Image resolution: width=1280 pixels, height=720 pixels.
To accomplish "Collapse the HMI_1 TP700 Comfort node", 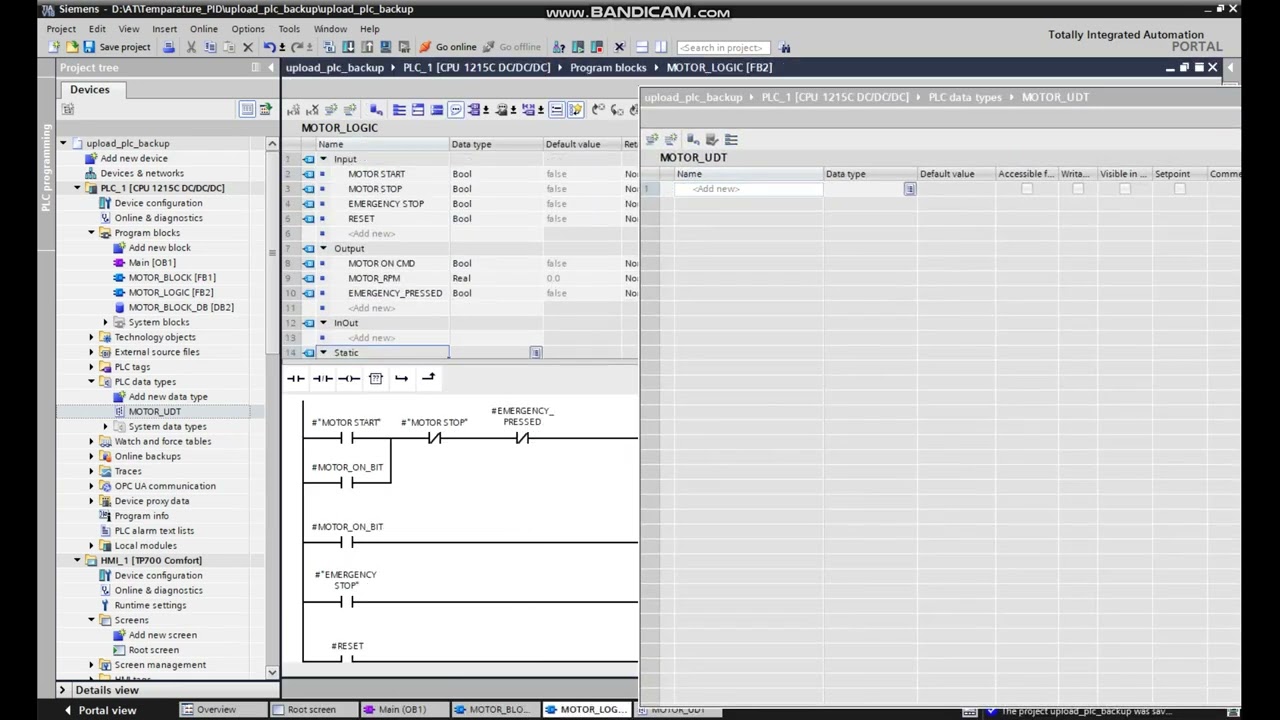I will (78, 560).
